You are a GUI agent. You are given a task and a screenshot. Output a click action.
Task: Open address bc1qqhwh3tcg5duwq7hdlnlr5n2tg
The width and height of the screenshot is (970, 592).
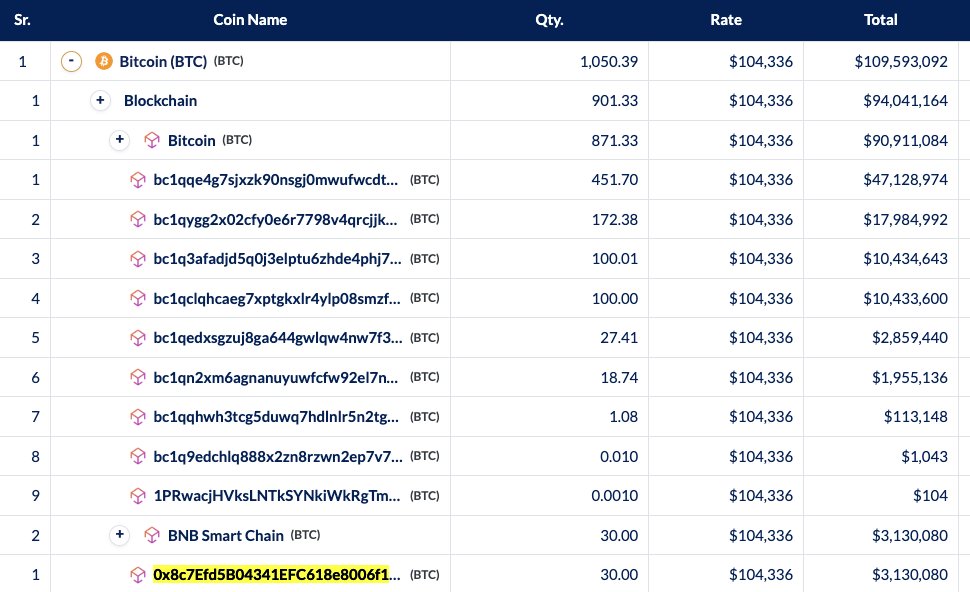[276, 417]
